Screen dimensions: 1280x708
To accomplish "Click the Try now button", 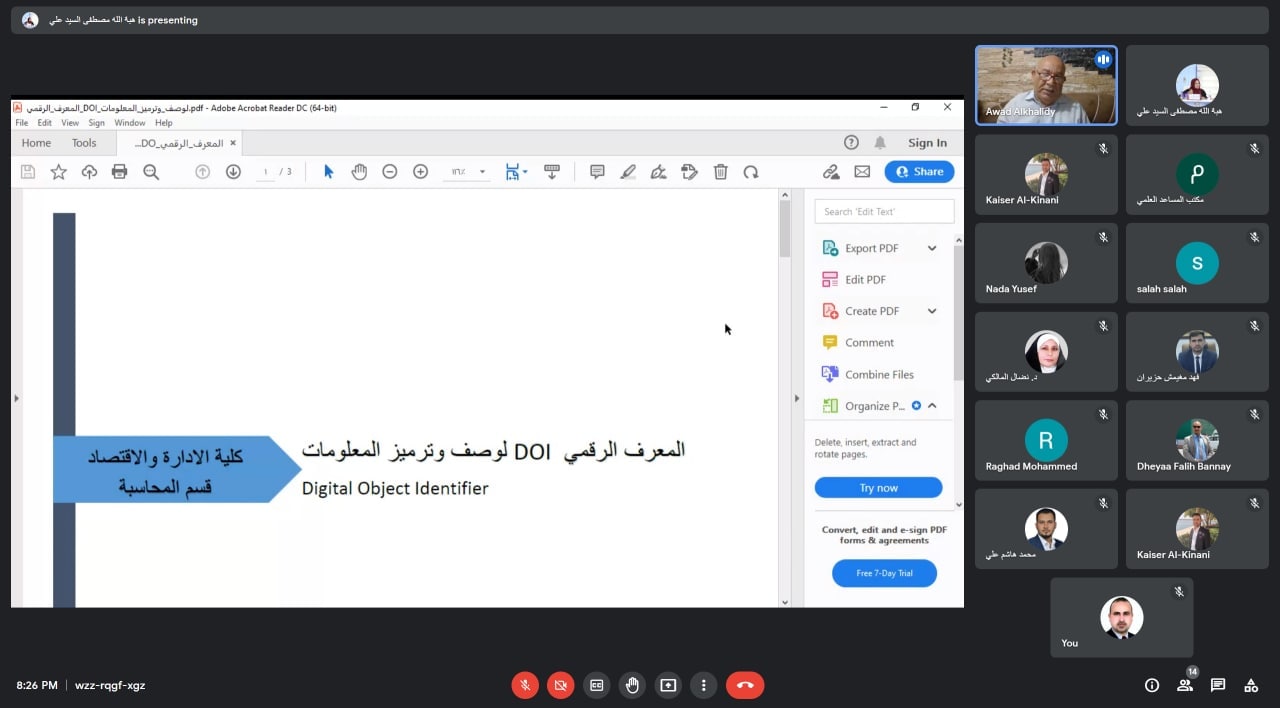I will (878, 488).
